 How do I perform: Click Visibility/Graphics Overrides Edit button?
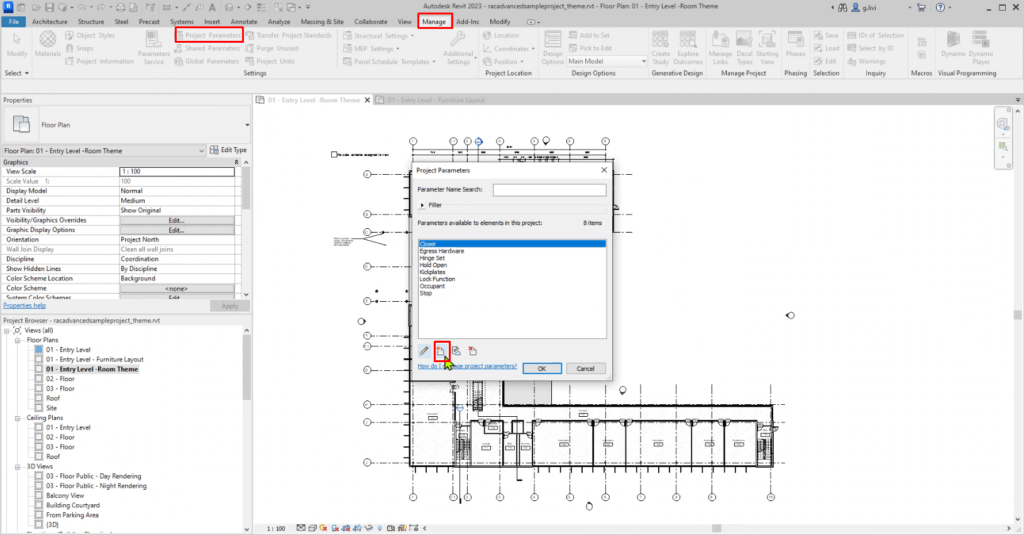[177, 220]
